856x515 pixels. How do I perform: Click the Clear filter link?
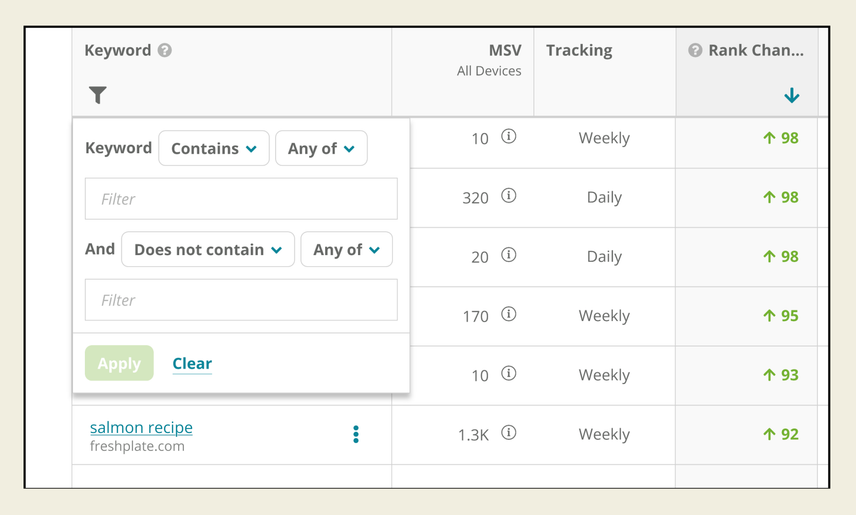(x=192, y=363)
